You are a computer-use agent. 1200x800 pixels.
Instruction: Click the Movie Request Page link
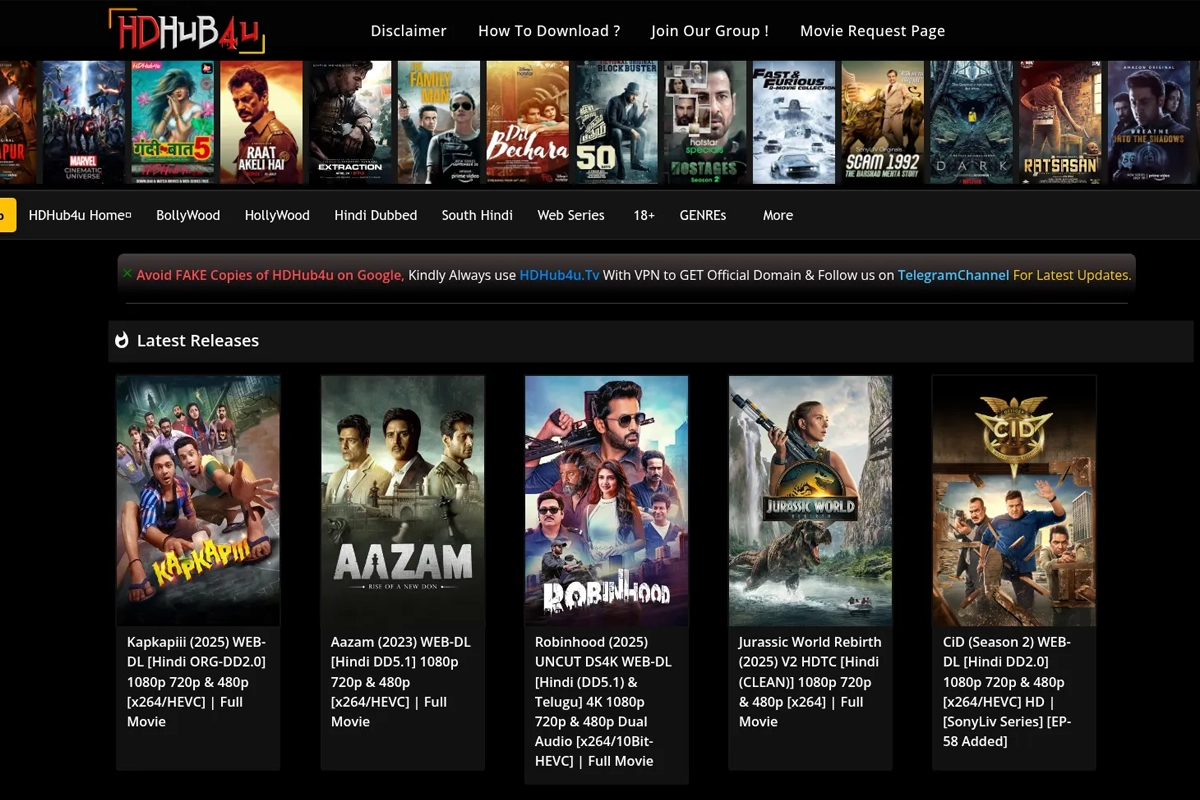(872, 31)
